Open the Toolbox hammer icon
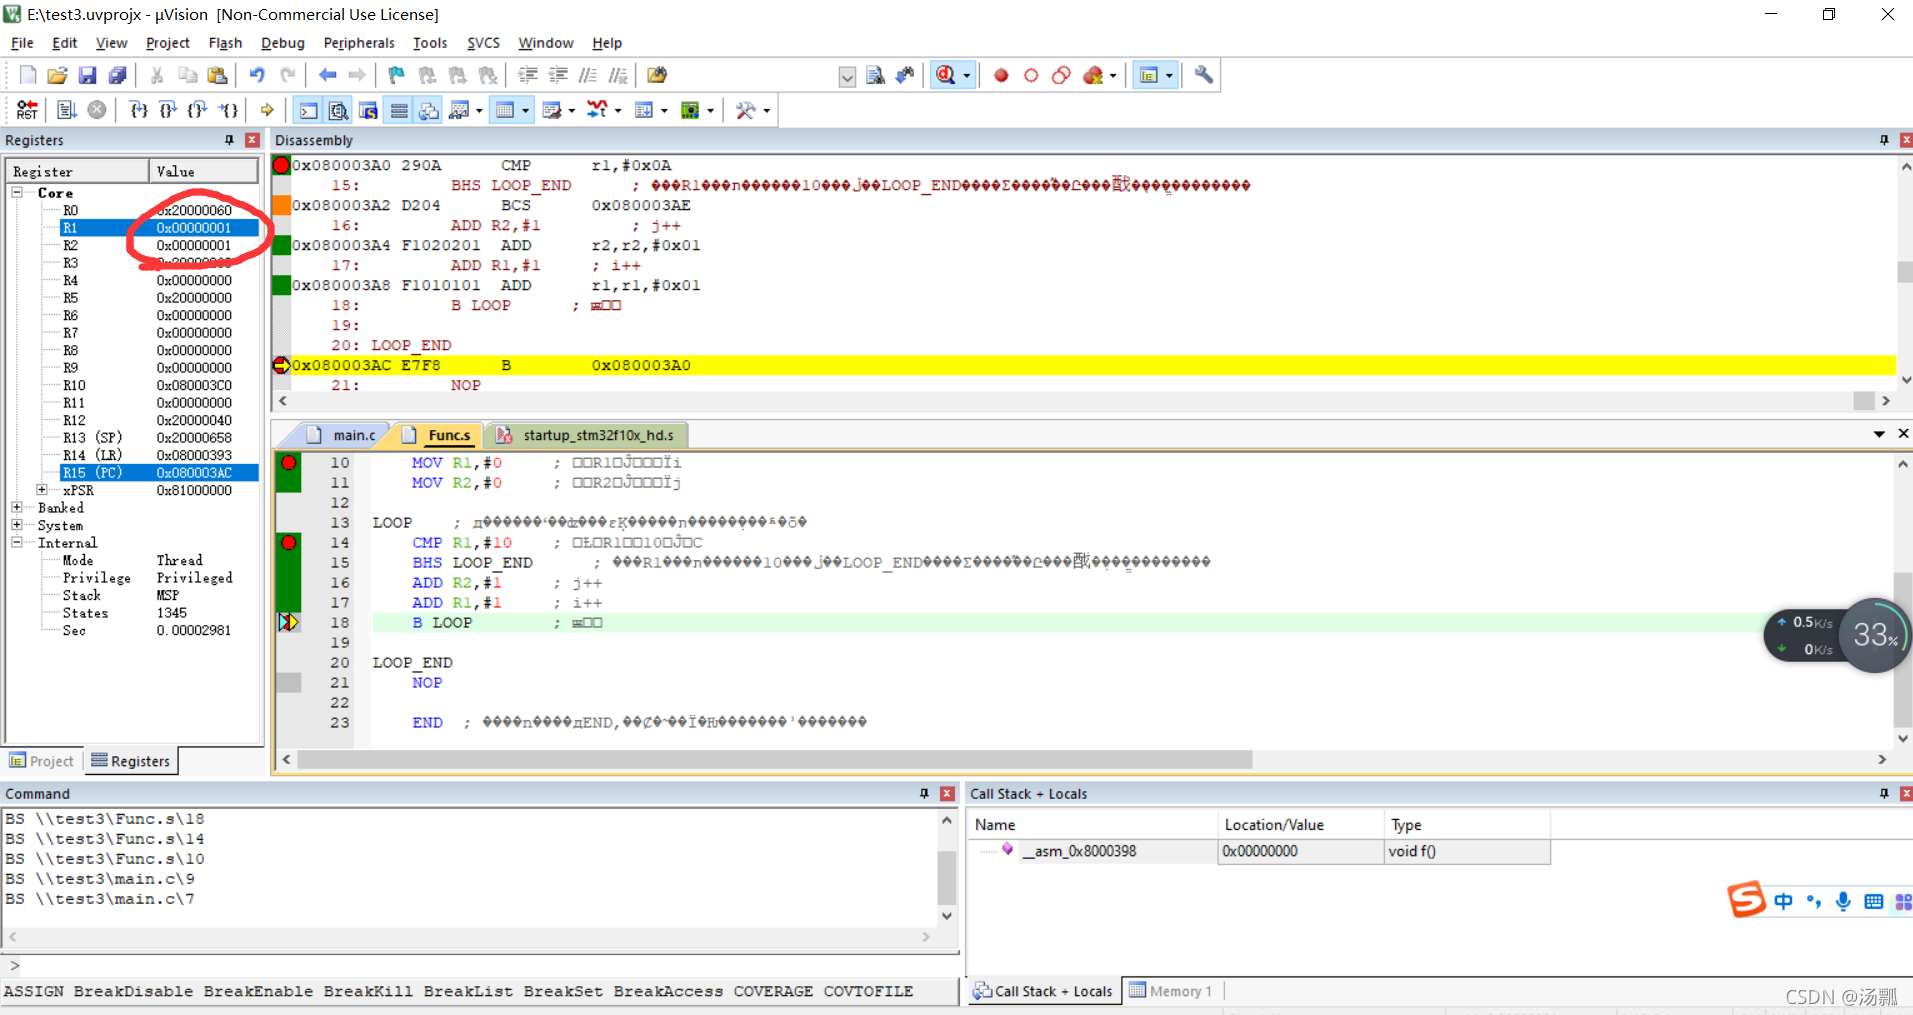Image resolution: width=1913 pixels, height=1015 pixels. 745,110
